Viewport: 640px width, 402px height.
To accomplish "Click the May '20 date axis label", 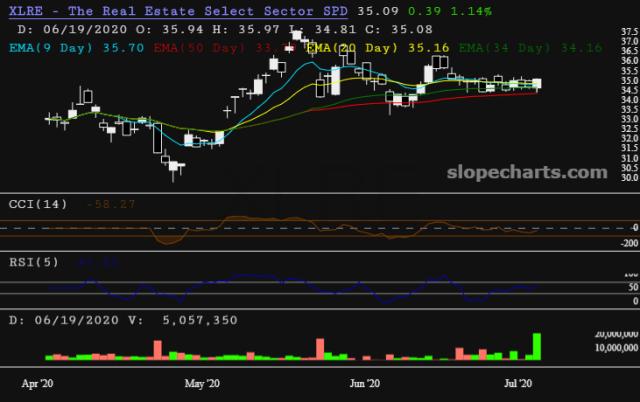I will click(x=202, y=382).
